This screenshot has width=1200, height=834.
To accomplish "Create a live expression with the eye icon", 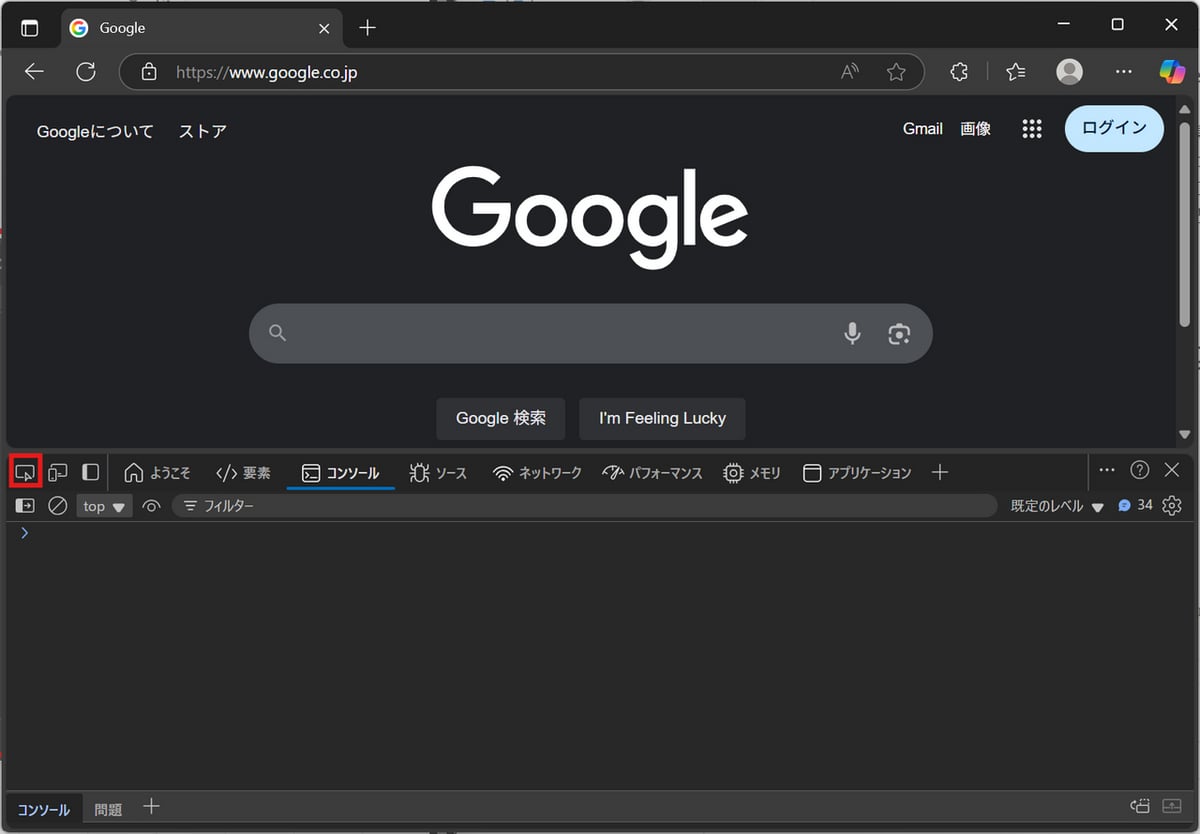I will tap(151, 506).
